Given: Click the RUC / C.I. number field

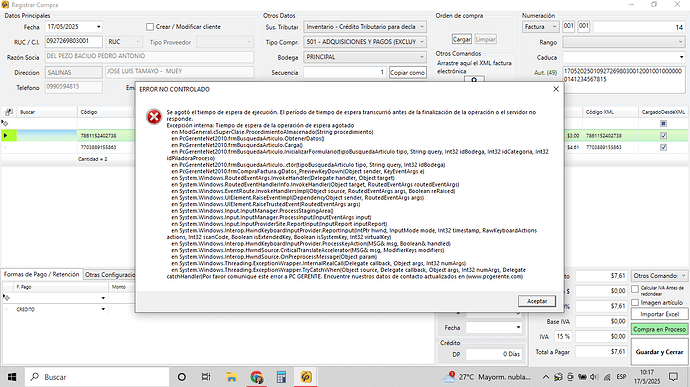Looking at the screenshot, I should [73, 42].
